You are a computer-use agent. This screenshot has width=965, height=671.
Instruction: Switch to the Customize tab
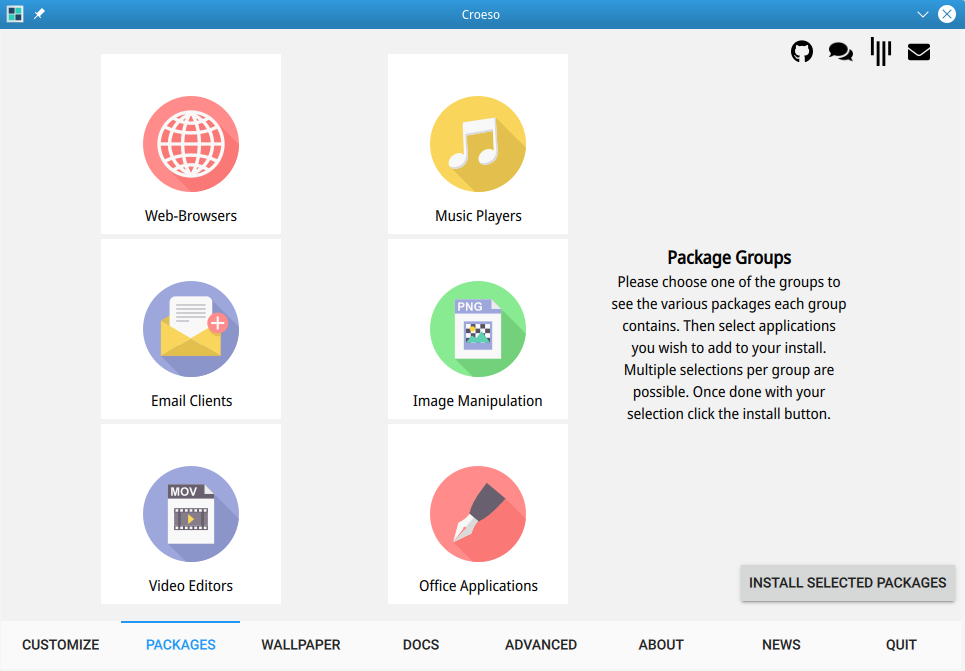click(61, 645)
